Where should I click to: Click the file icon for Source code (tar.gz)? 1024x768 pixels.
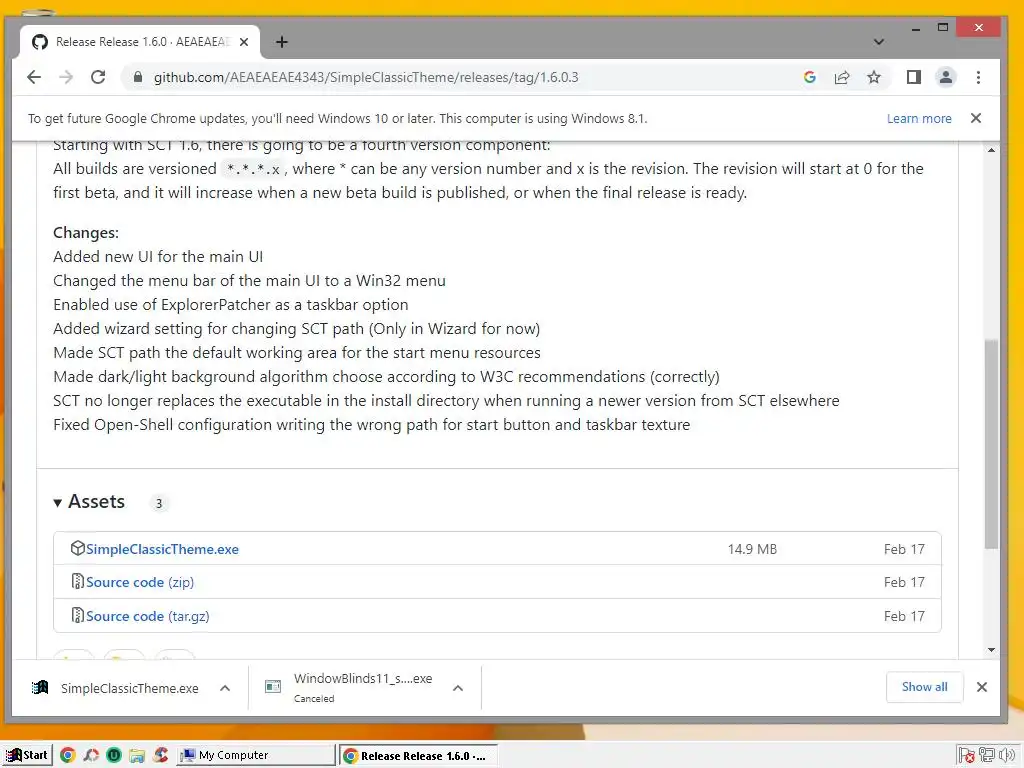pos(77,615)
